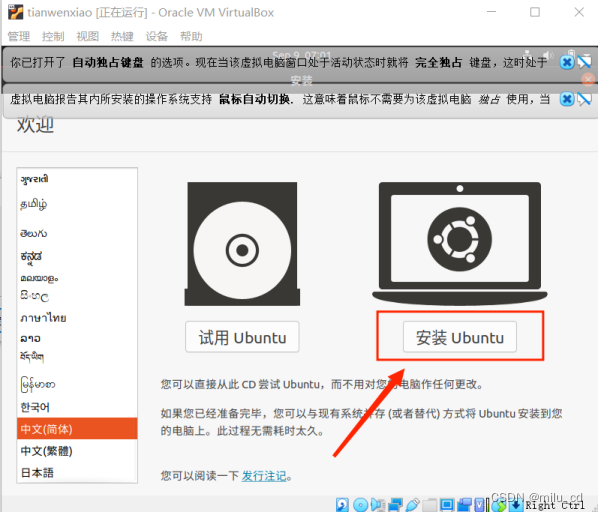Click the laptop Ubuntu logo image
598x513 pixels.
pos(460,243)
